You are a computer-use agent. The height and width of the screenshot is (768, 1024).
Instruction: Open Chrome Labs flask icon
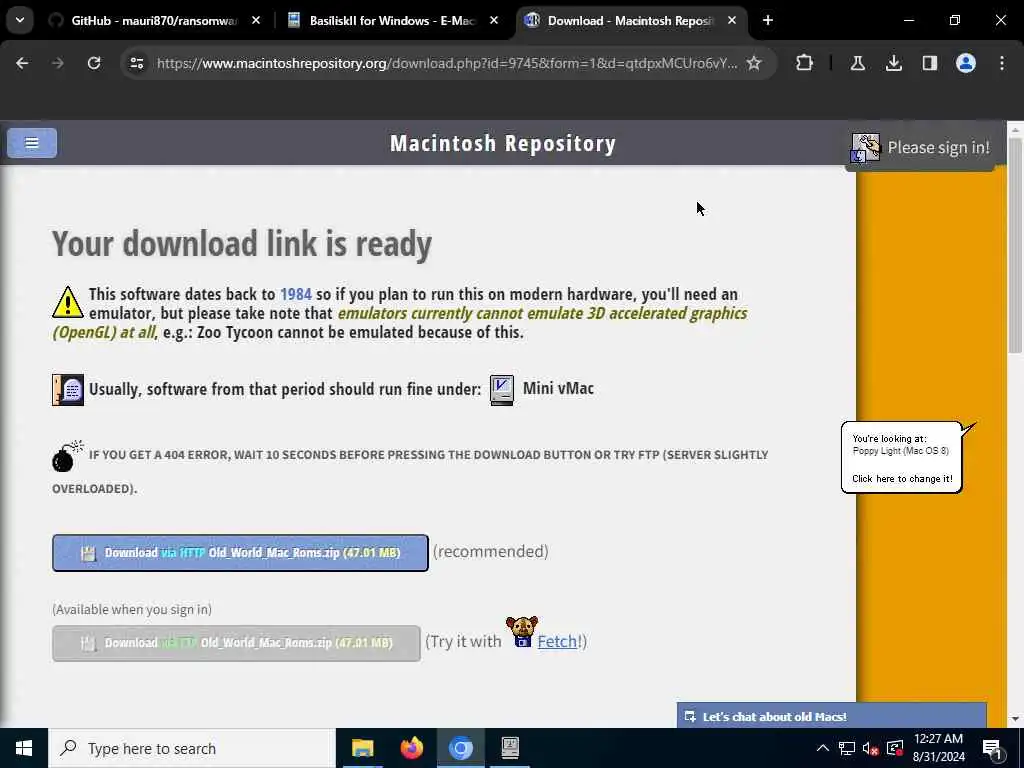[857, 63]
